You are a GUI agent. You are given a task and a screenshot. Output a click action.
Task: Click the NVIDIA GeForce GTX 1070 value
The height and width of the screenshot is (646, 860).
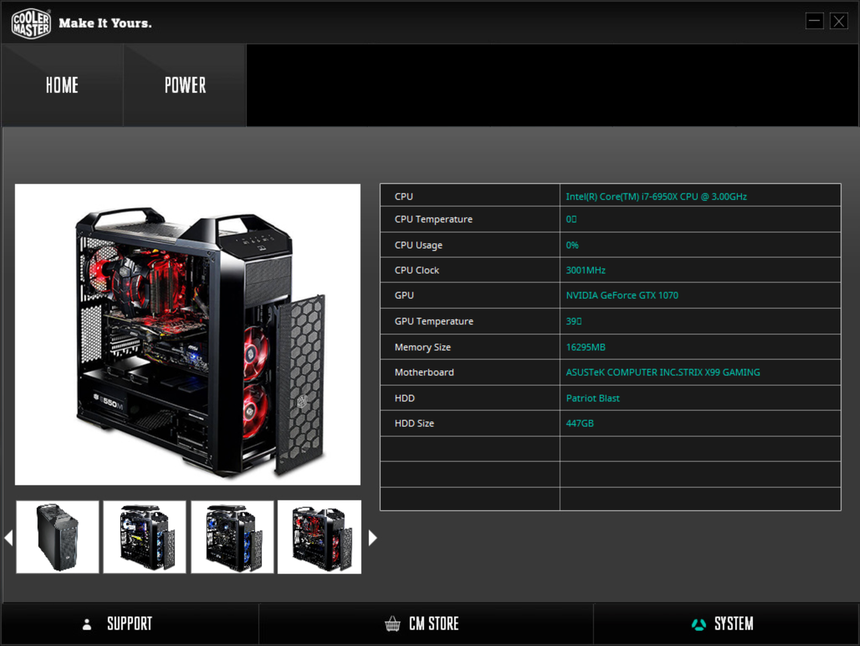[x=622, y=296]
